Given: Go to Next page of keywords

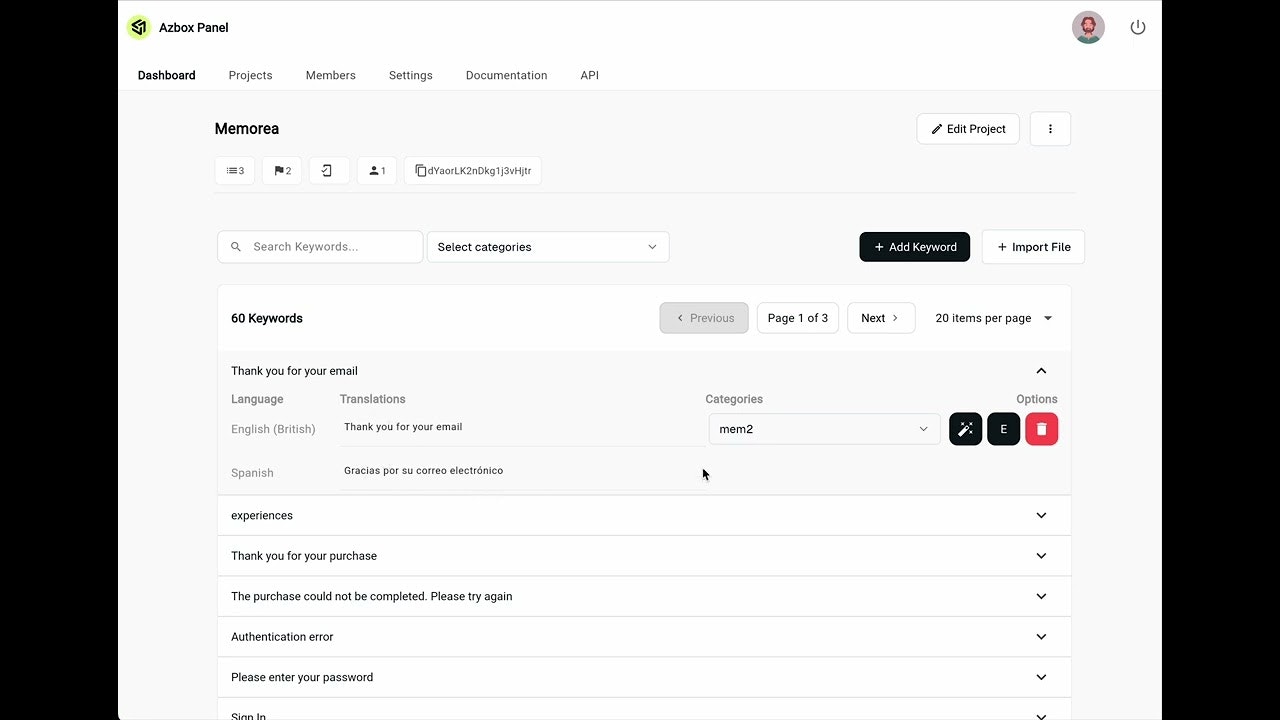Looking at the screenshot, I should pos(881,318).
